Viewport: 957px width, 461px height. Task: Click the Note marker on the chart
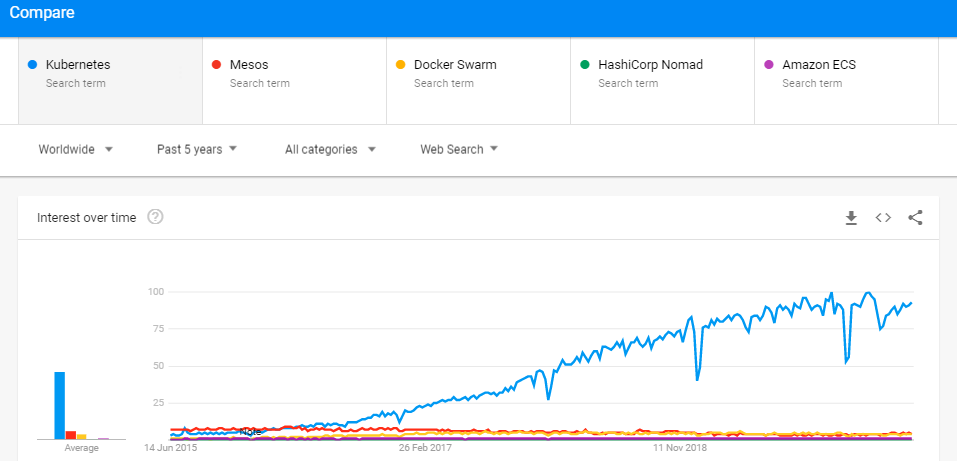coord(250,432)
